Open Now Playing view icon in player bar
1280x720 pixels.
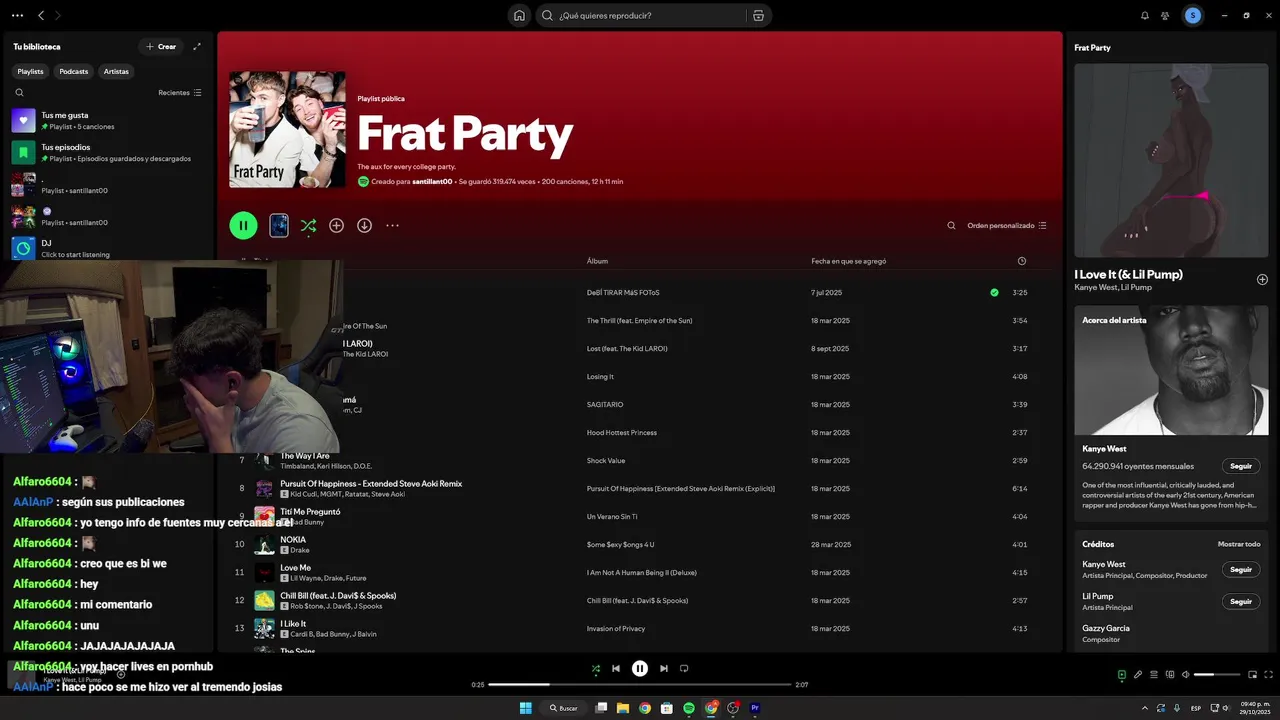[1122, 674]
